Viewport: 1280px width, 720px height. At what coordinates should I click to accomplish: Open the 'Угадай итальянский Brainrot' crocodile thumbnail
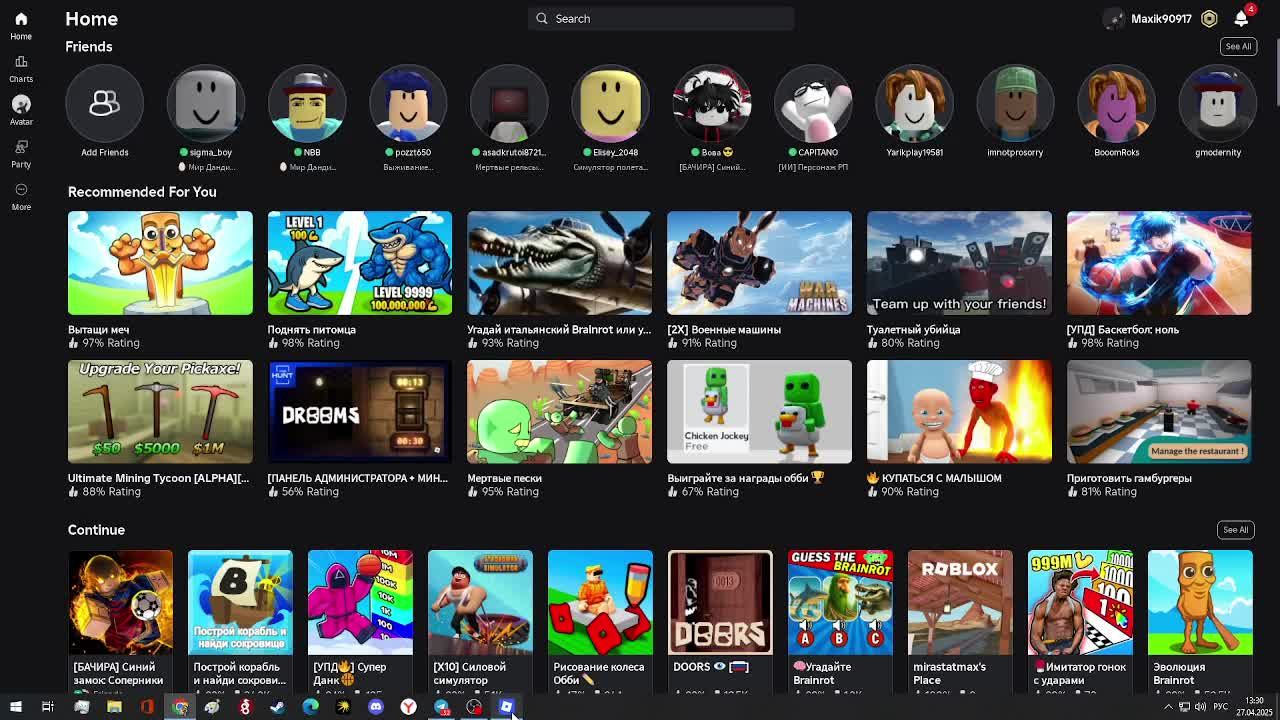coord(559,263)
